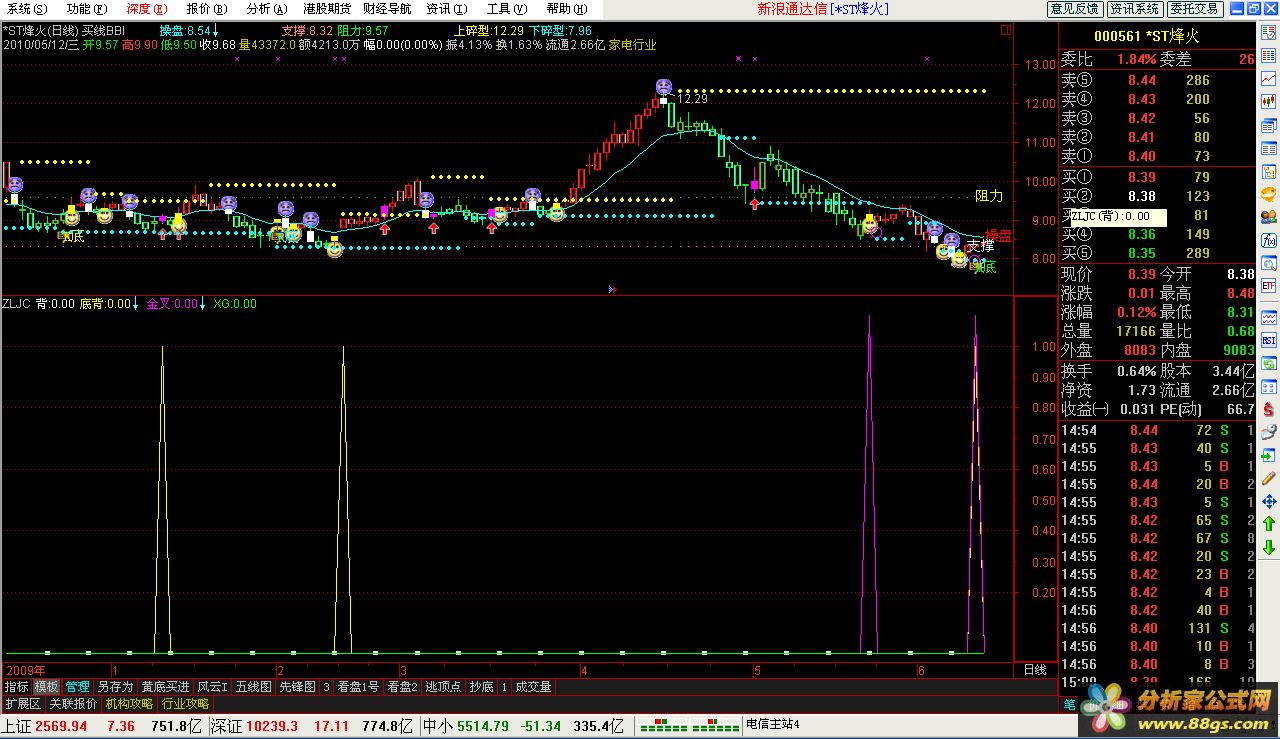Select the 五线图 tab
Viewport: 1280px width, 739px height.
(x=253, y=687)
